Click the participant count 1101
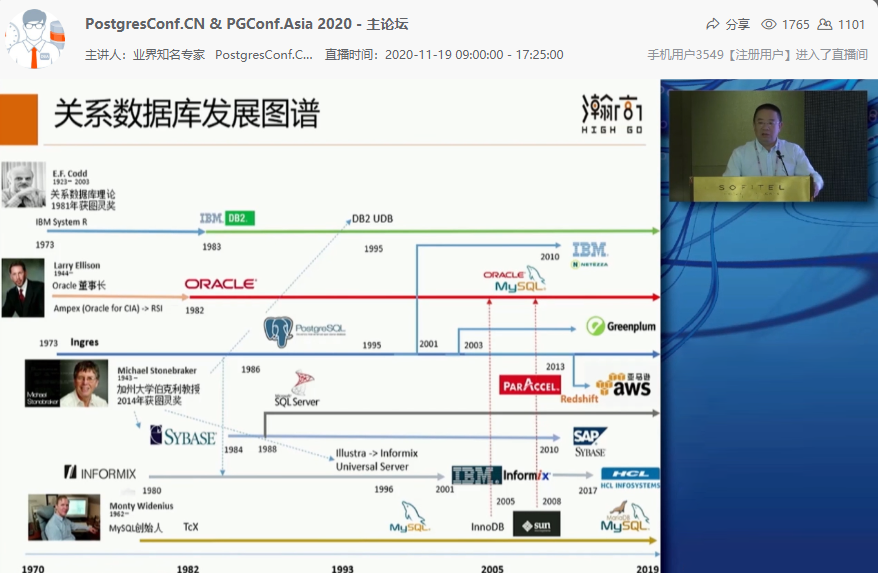This screenshot has height=573, width=878. (851, 25)
